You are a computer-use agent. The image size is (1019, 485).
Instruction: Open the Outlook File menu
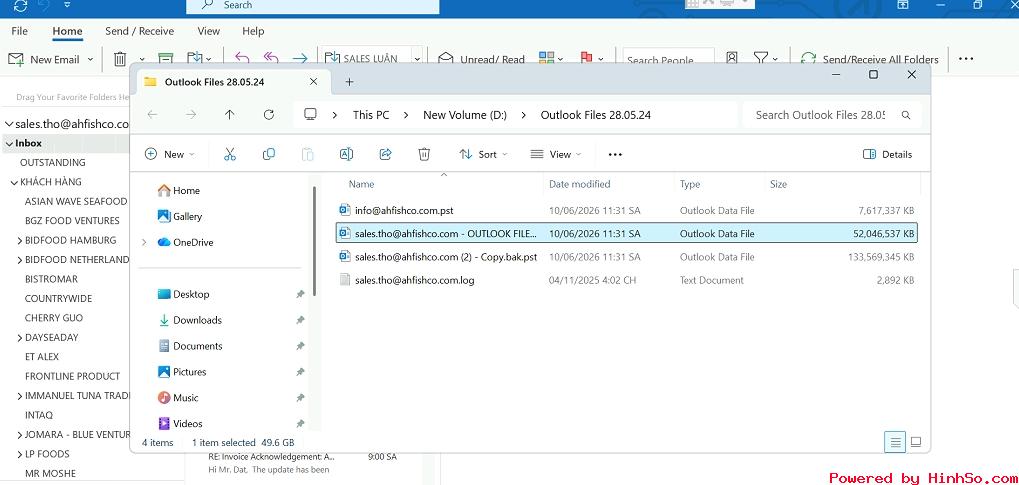tap(19, 31)
